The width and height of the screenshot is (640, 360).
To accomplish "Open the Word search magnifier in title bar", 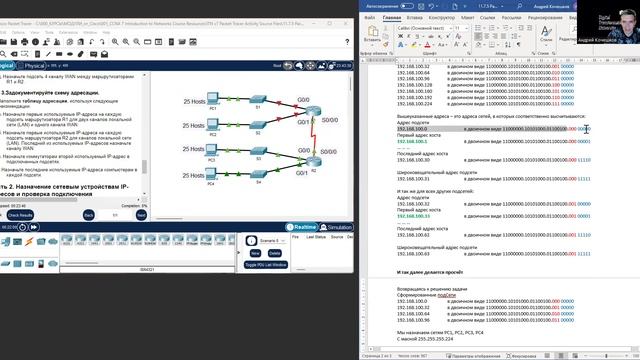I will [520, 6].
